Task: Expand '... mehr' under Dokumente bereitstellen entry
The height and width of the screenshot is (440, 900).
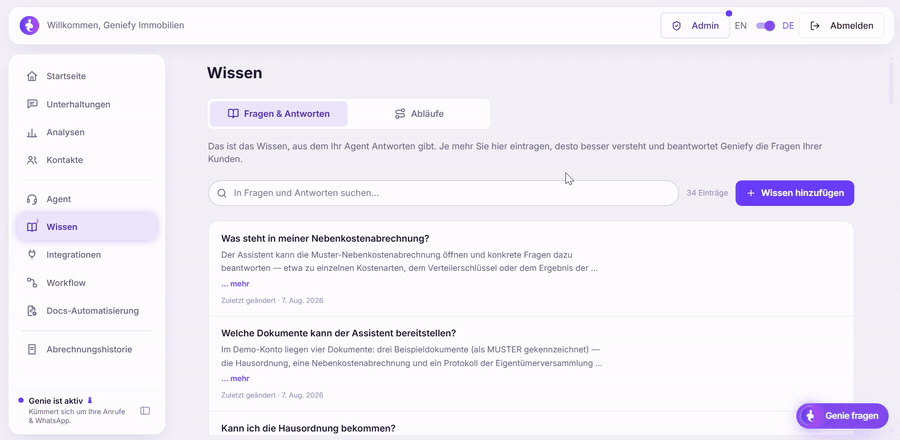Action: point(235,379)
